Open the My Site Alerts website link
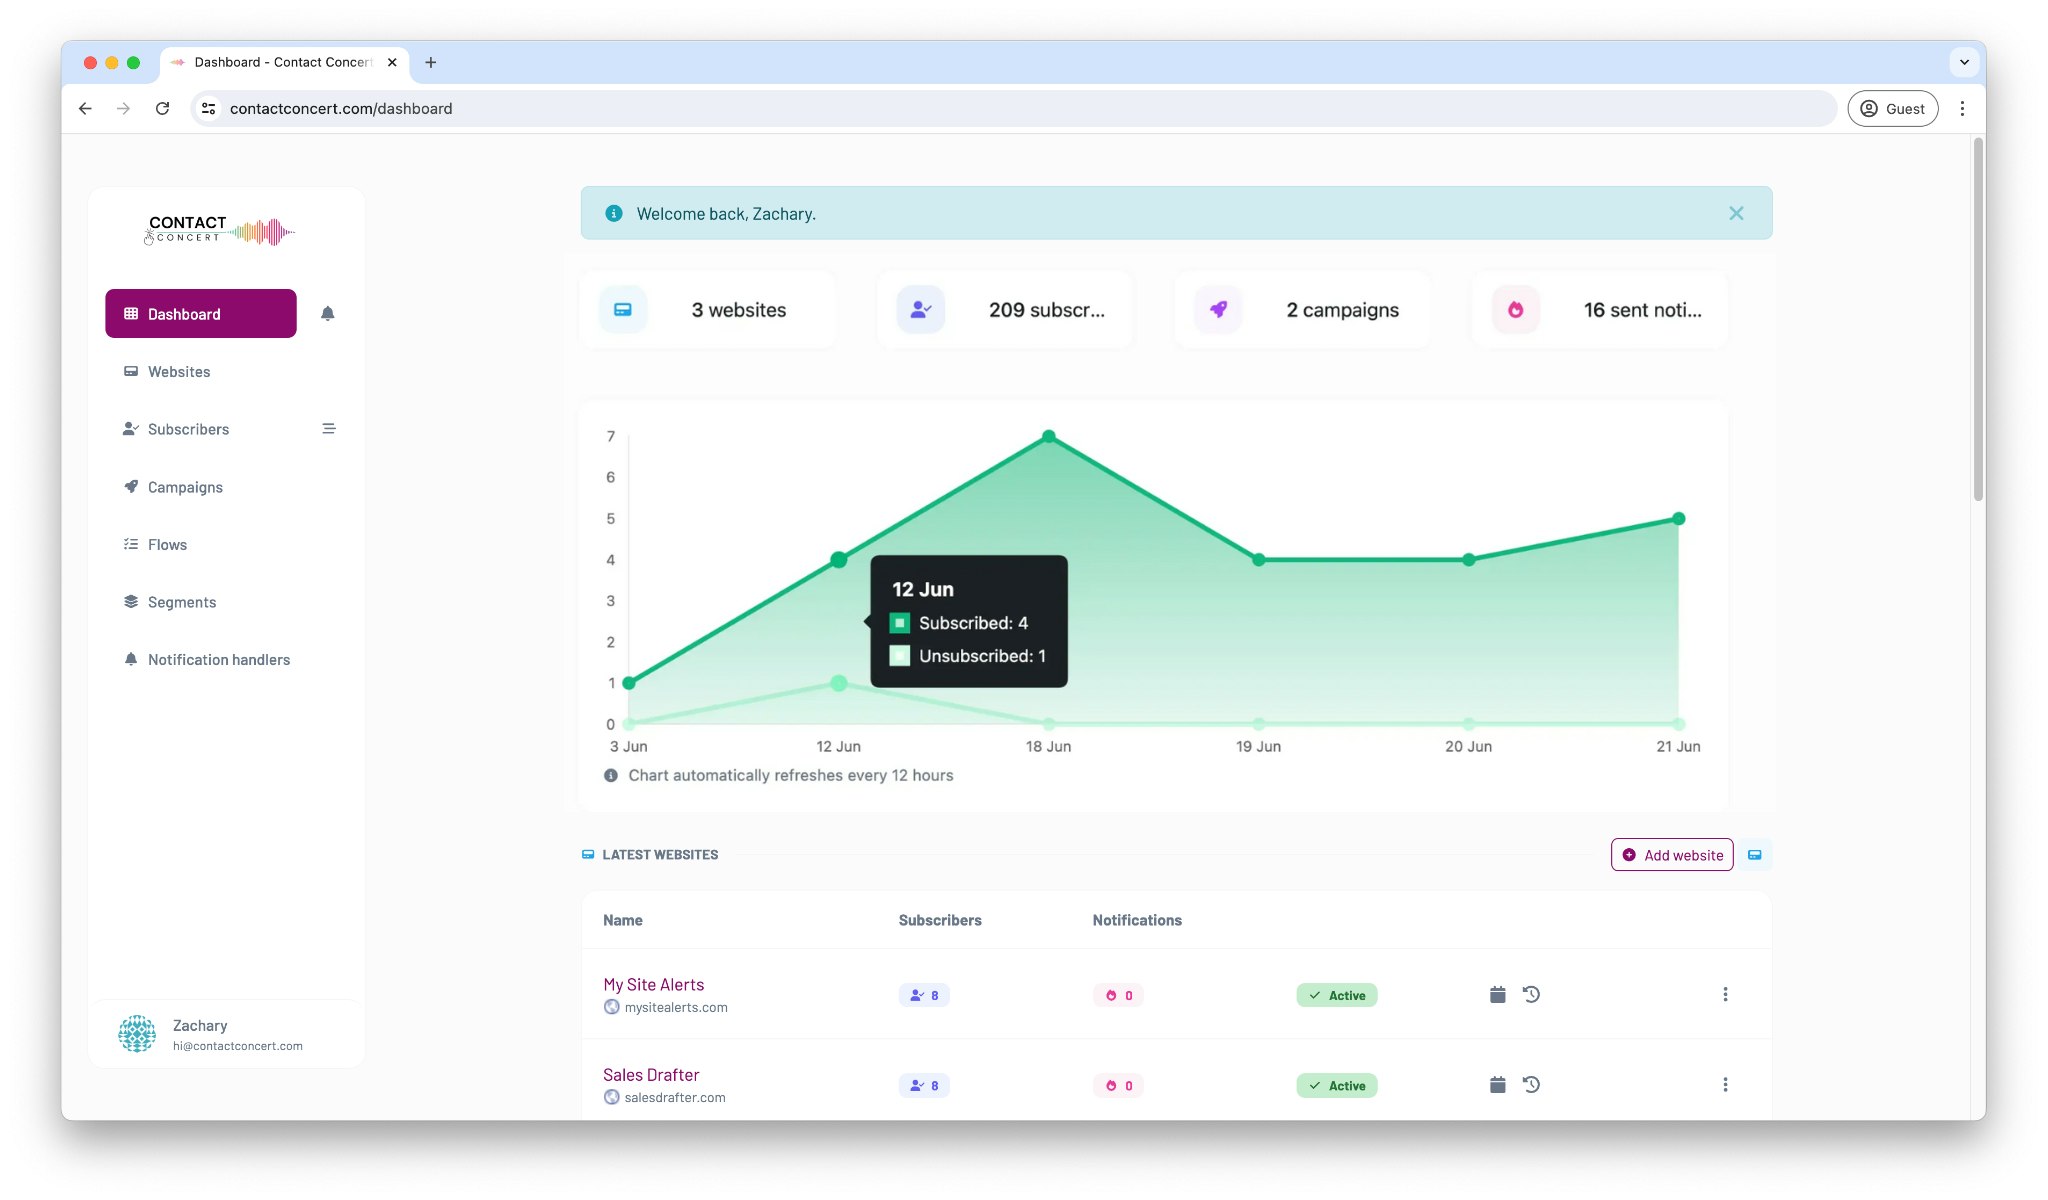The height and width of the screenshot is (1200, 2048). click(x=653, y=985)
